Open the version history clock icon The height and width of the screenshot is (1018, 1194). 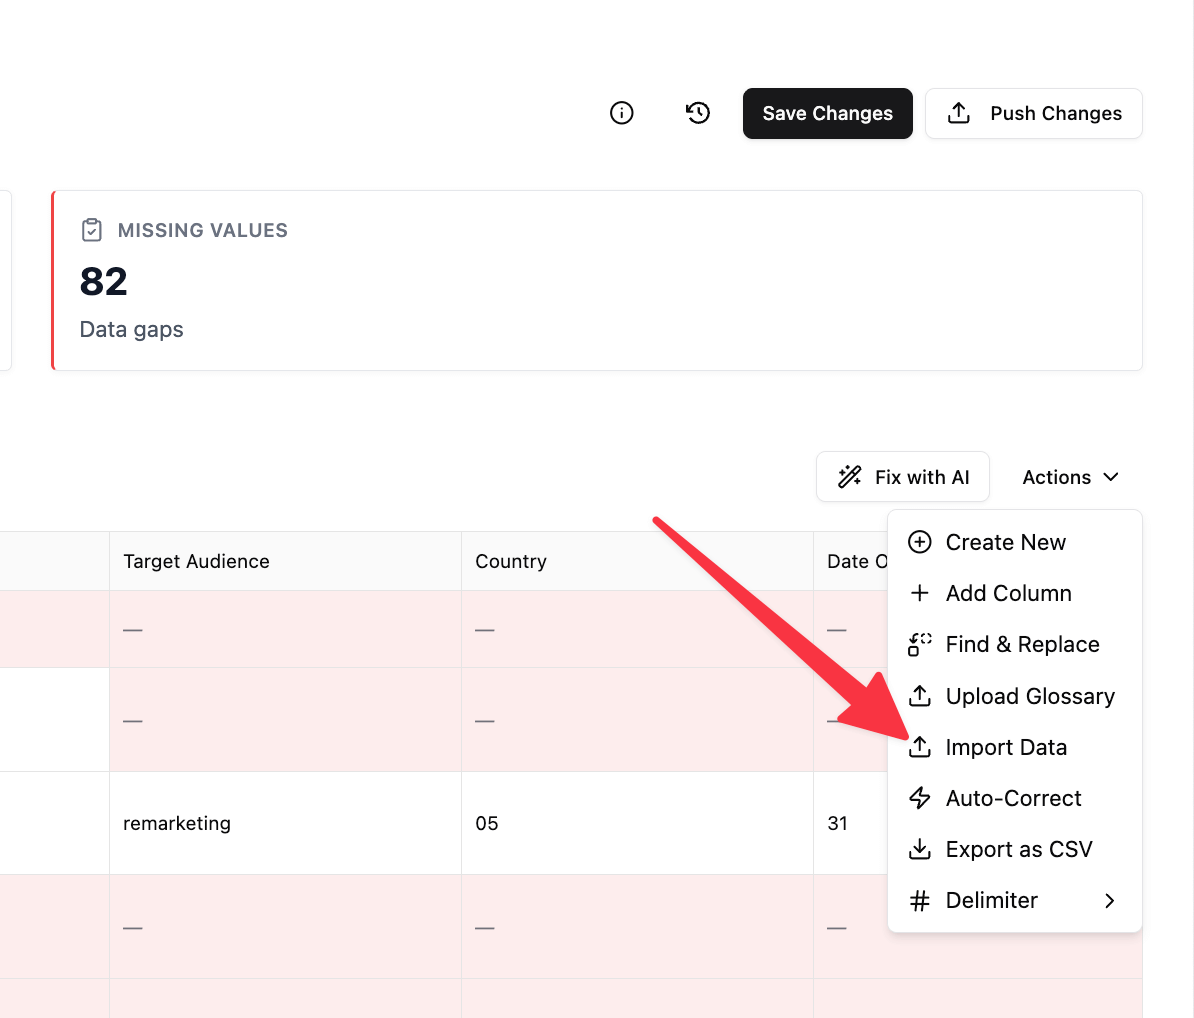point(698,113)
